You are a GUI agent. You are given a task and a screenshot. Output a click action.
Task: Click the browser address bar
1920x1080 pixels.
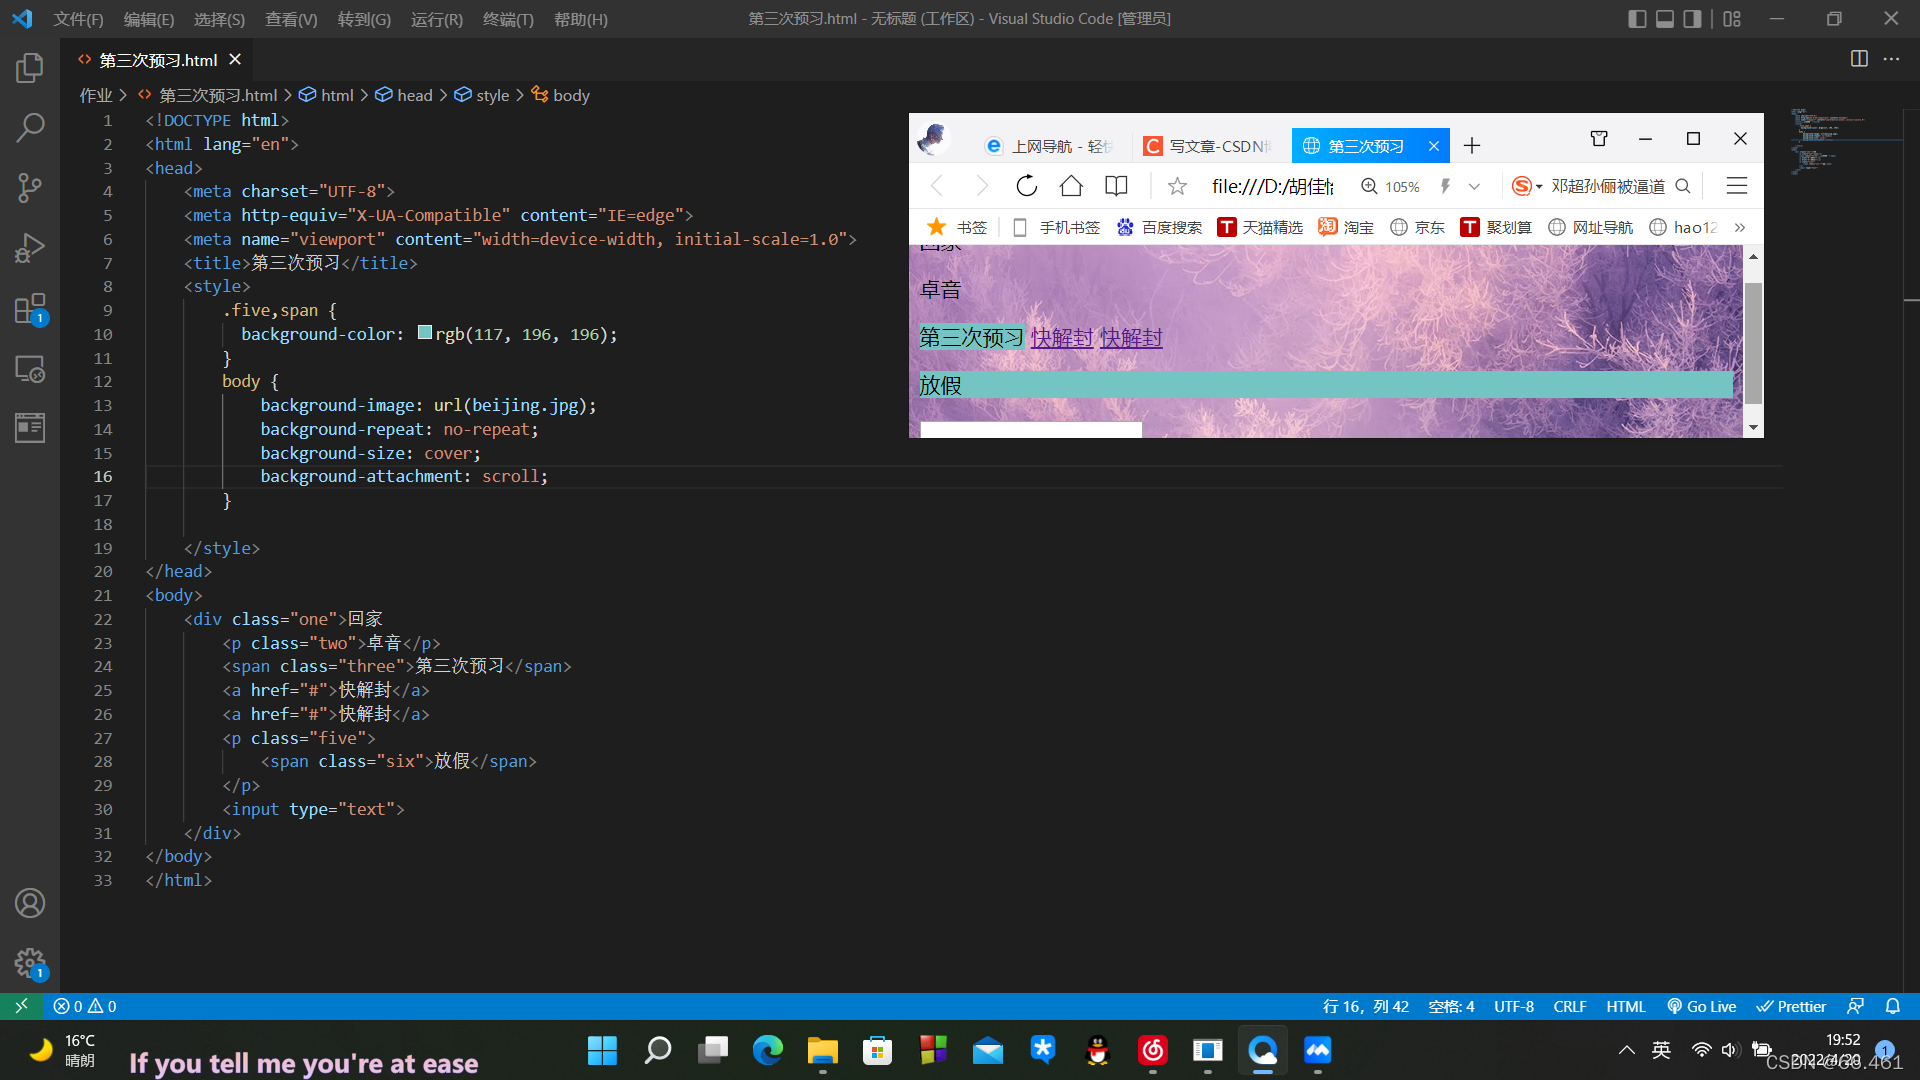click(x=1272, y=186)
